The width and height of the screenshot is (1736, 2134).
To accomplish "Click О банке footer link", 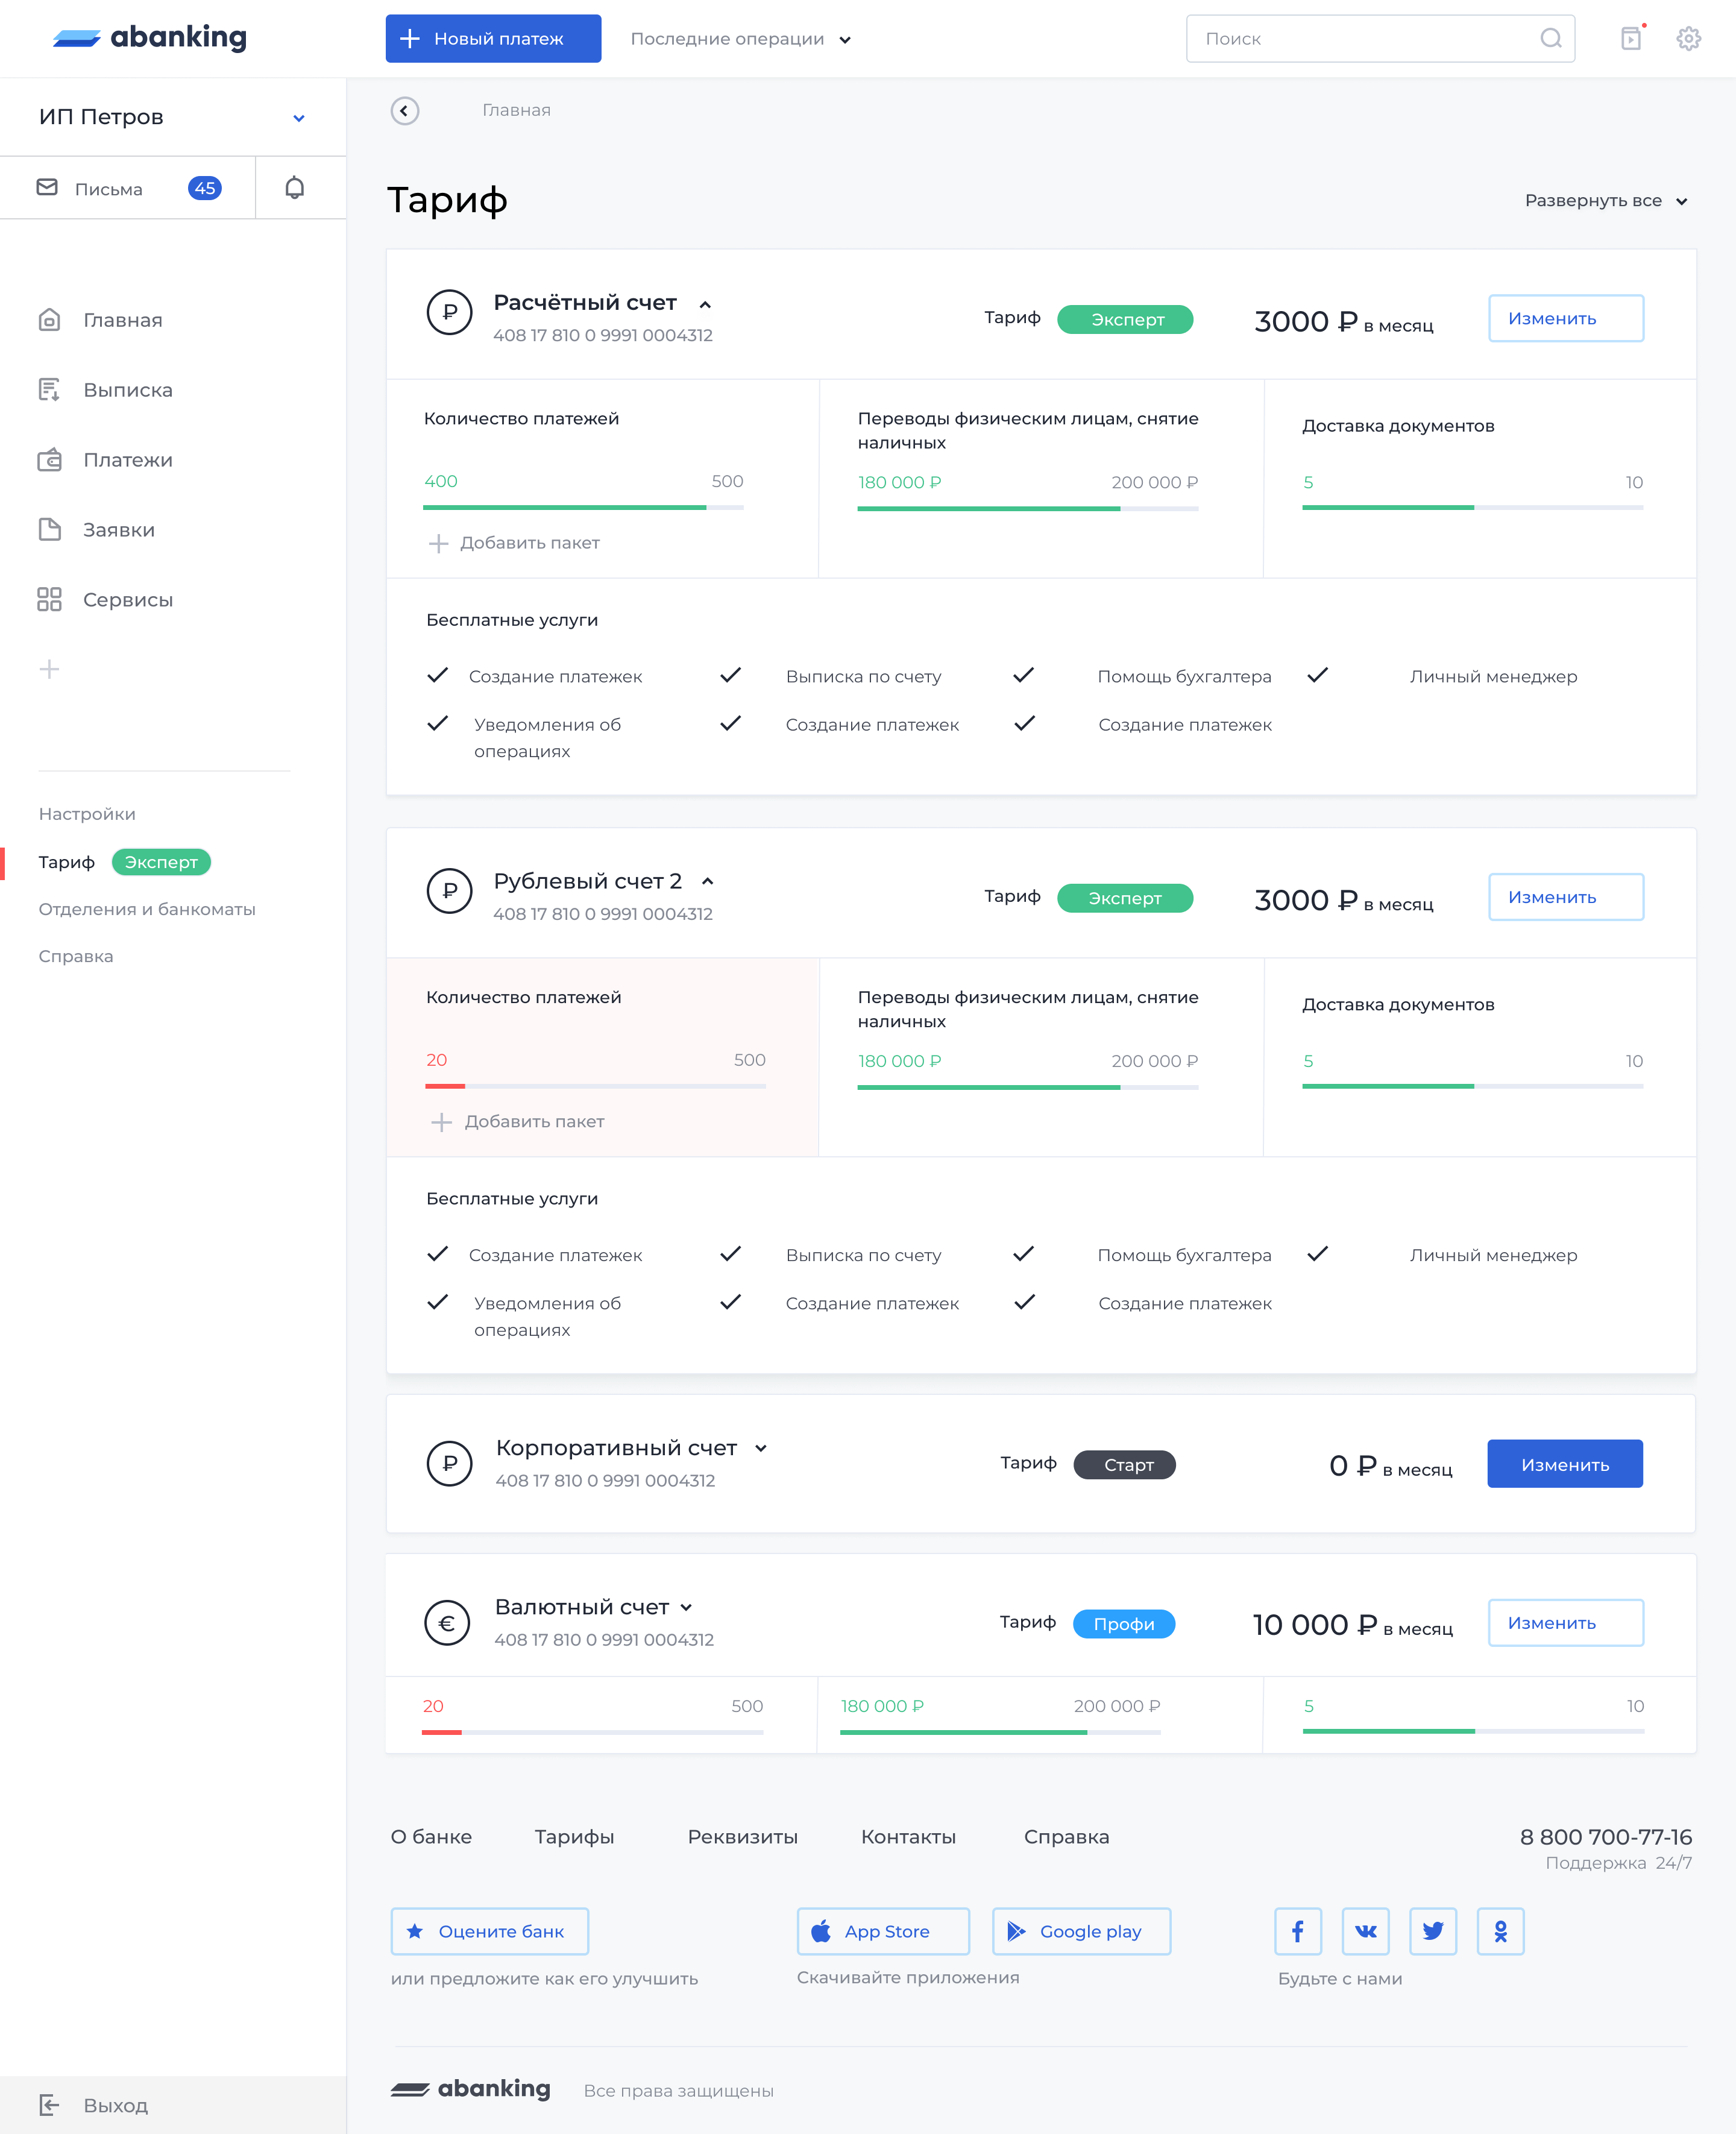I will click(431, 1837).
